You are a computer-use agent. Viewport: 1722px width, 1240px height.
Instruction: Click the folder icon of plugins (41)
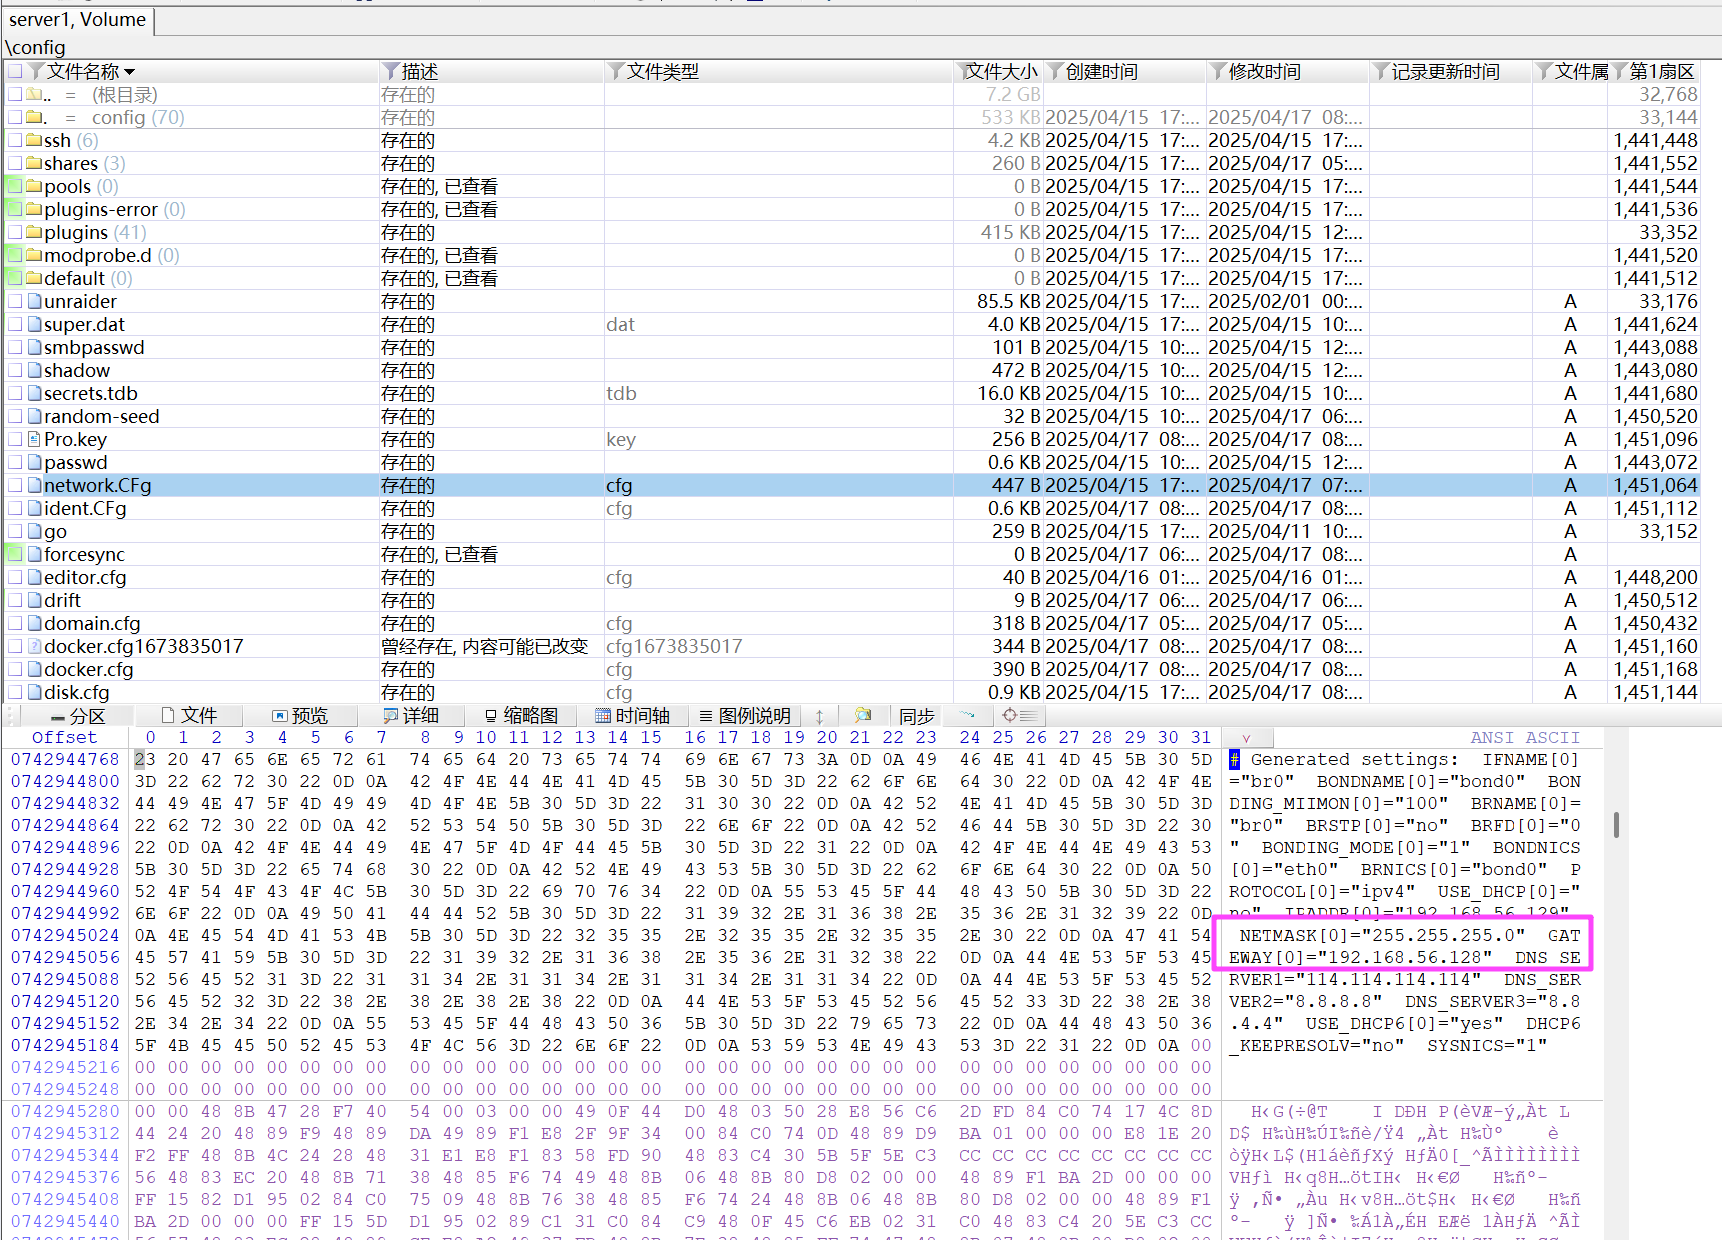34,232
